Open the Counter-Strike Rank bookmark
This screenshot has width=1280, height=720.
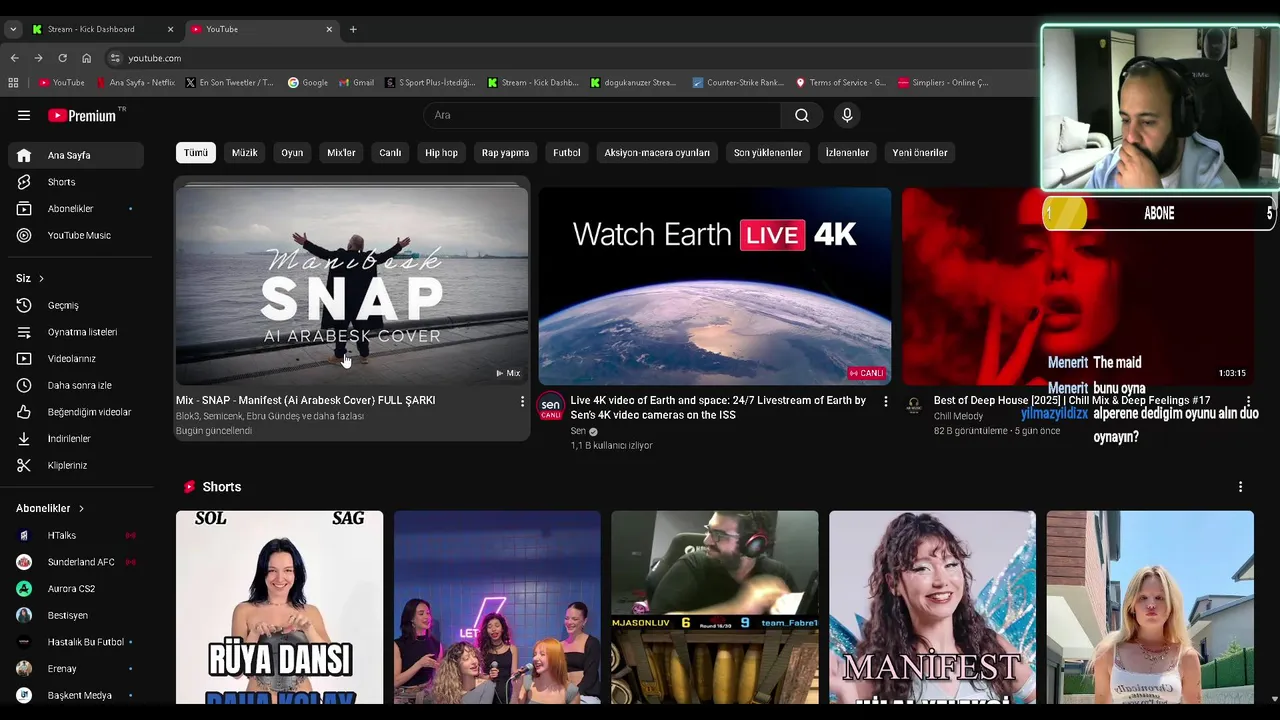[x=738, y=83]
